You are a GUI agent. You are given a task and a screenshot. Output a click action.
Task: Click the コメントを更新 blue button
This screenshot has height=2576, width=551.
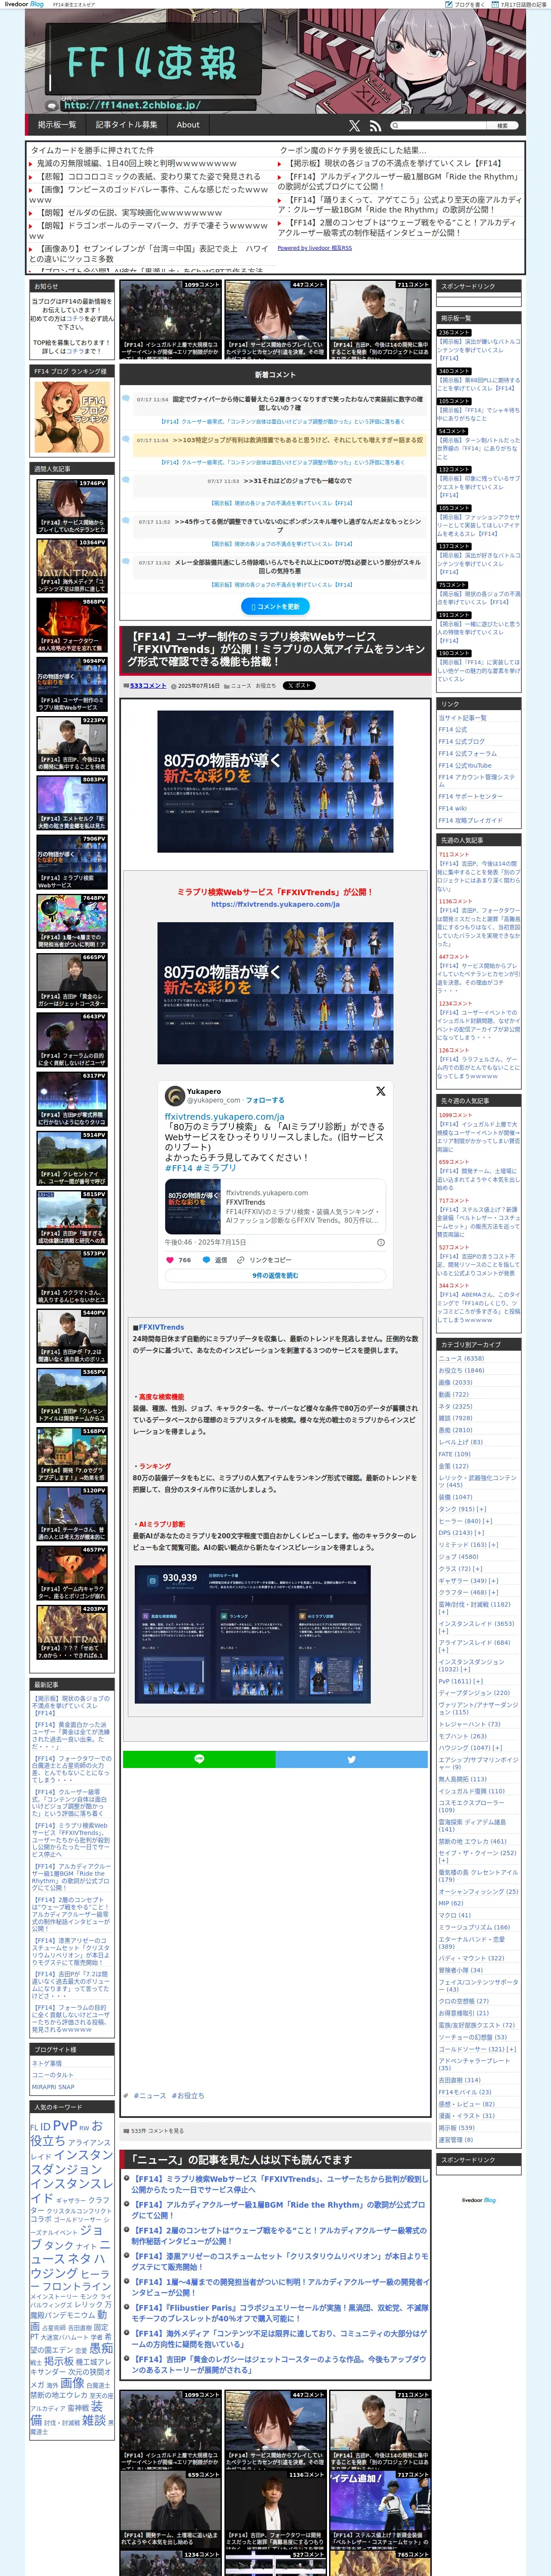point(275,606)
